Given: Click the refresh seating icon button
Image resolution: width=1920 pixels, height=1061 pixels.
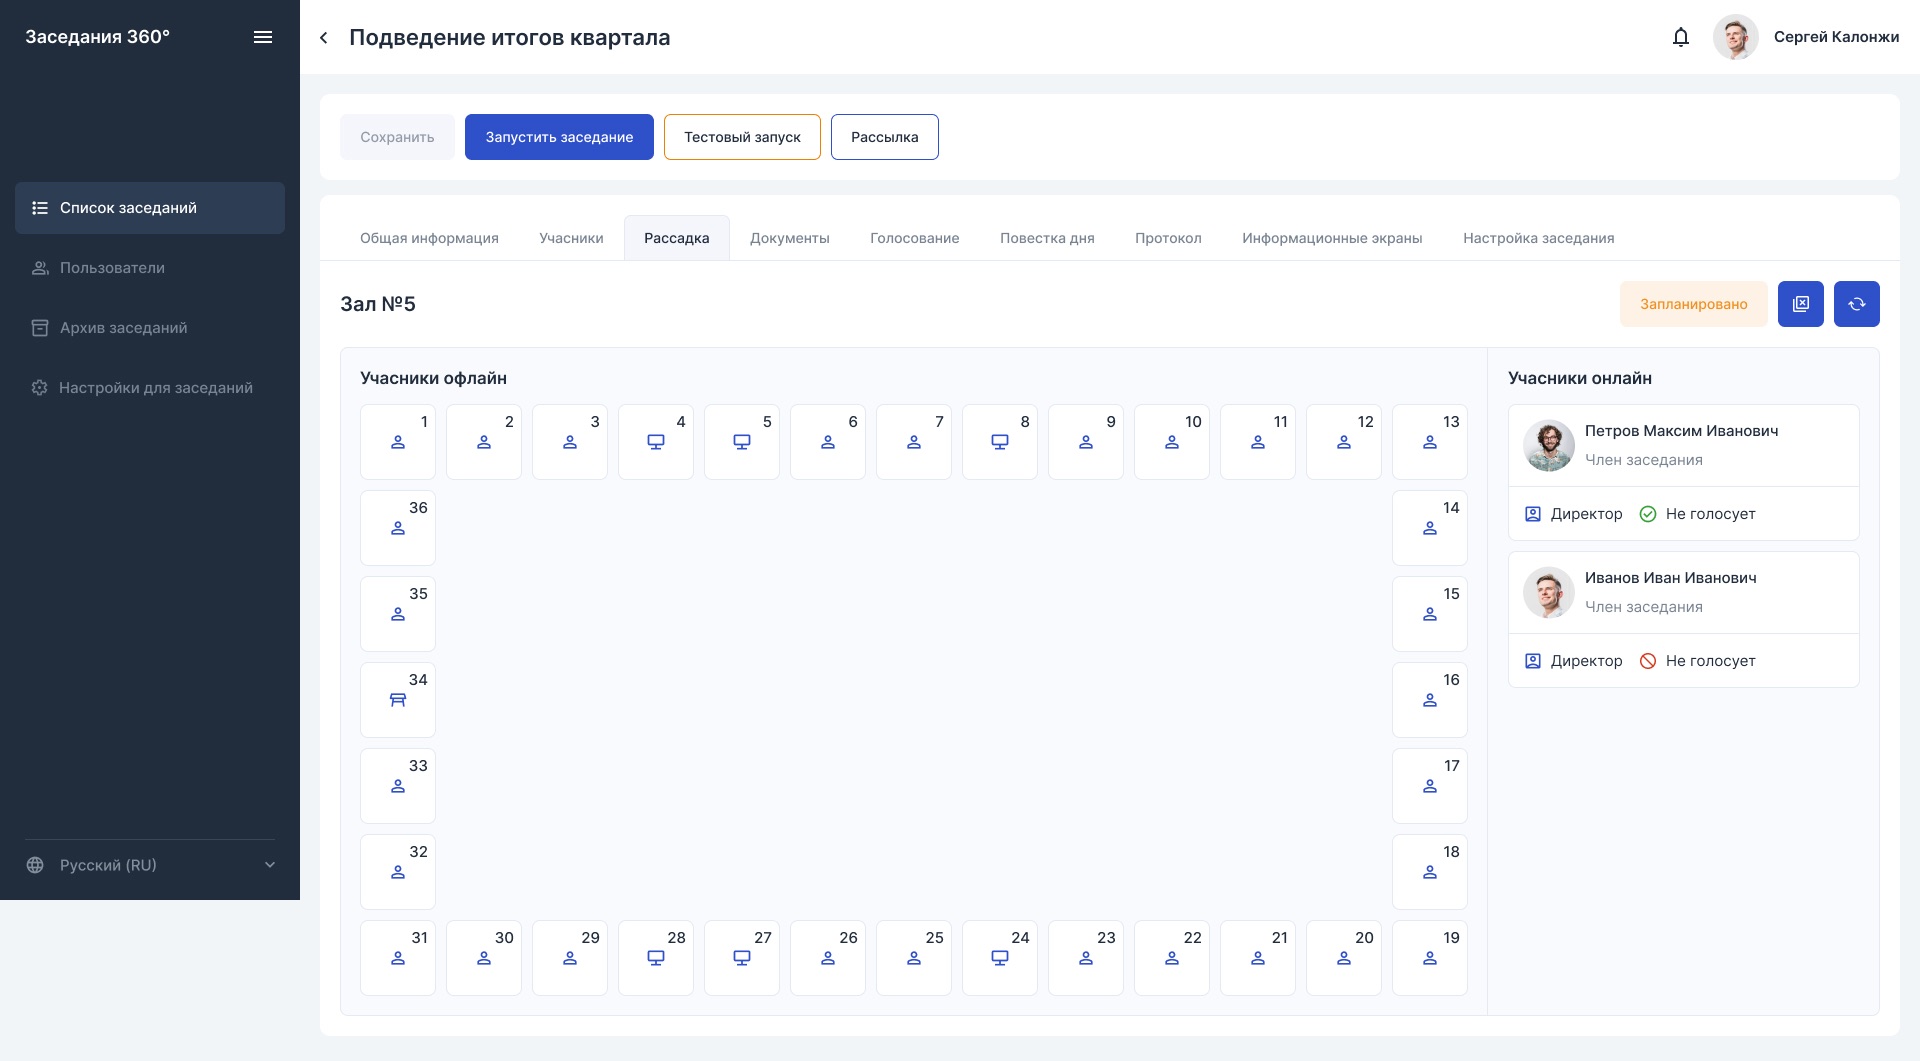Looking at the screenshot, I should [x=1857, y=304].
